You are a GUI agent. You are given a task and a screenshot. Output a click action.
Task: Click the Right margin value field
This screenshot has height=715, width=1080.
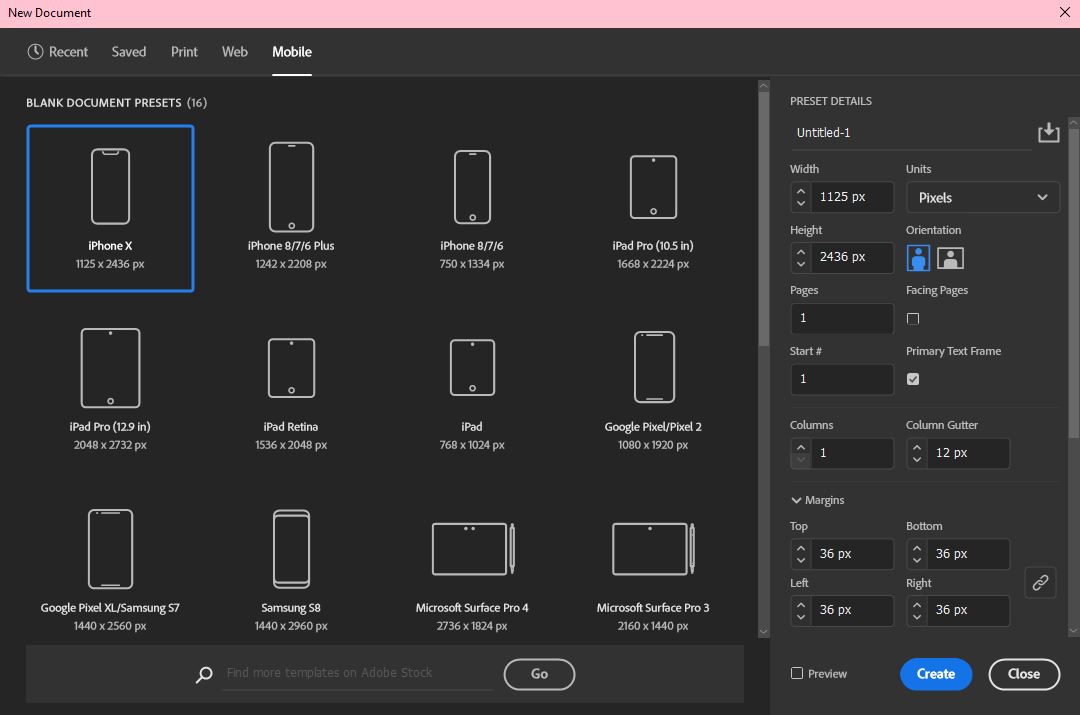click(968, 610)
